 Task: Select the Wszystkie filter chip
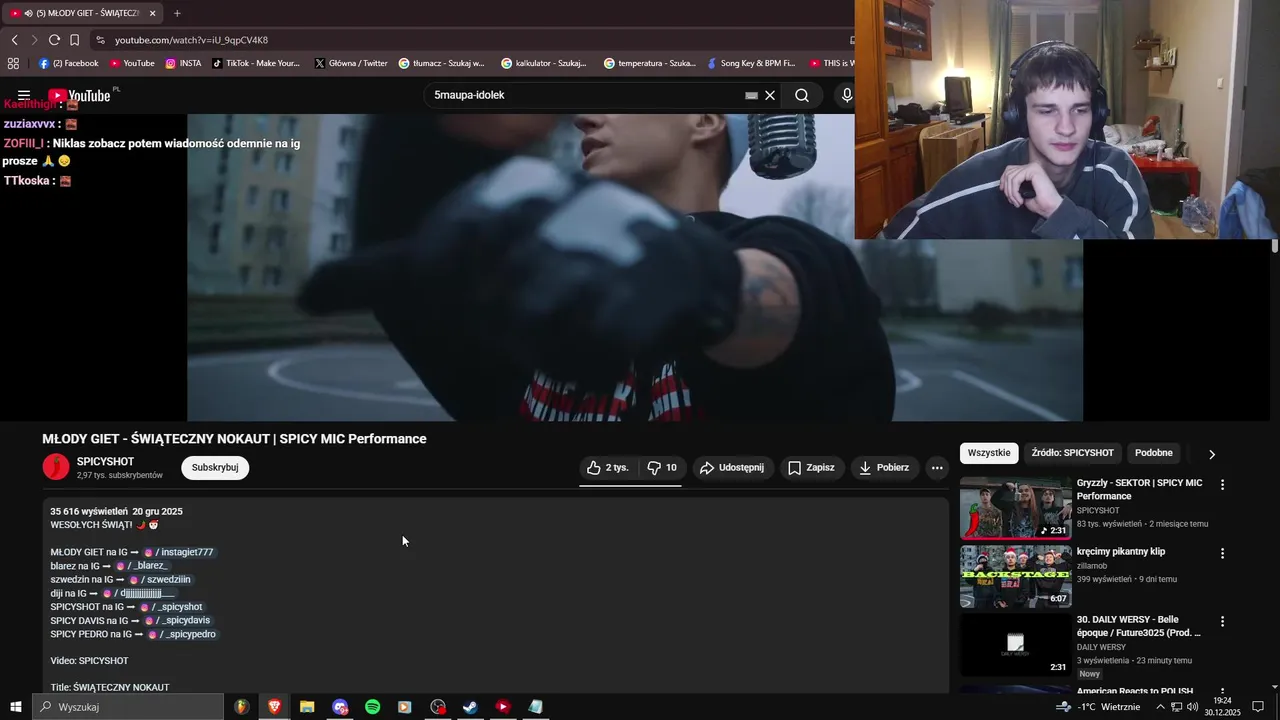coord(989,453)
